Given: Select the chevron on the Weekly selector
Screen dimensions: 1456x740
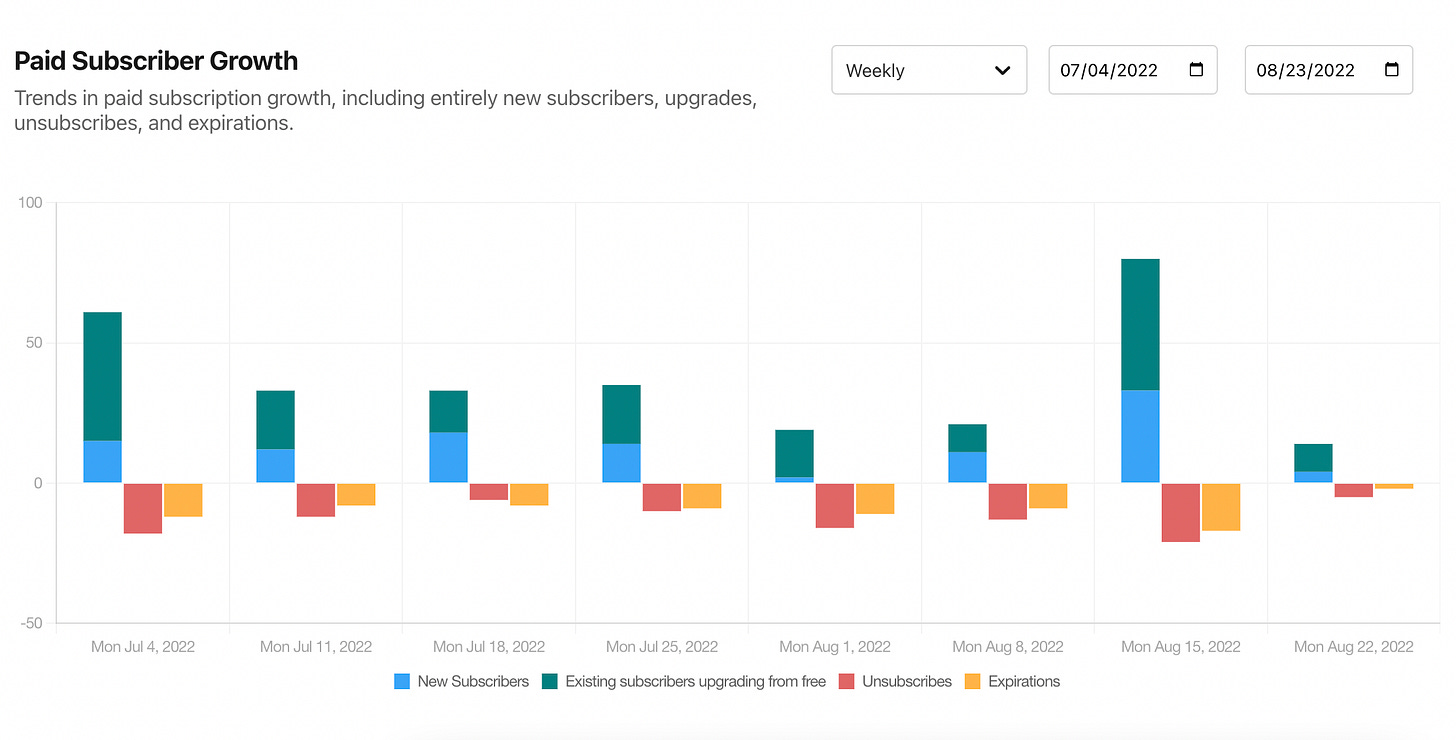Looking at the screenshot, I should pos(1003,69).
